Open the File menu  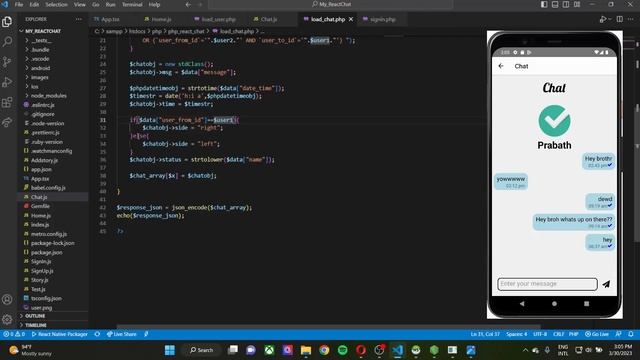(x=19, y=4)
